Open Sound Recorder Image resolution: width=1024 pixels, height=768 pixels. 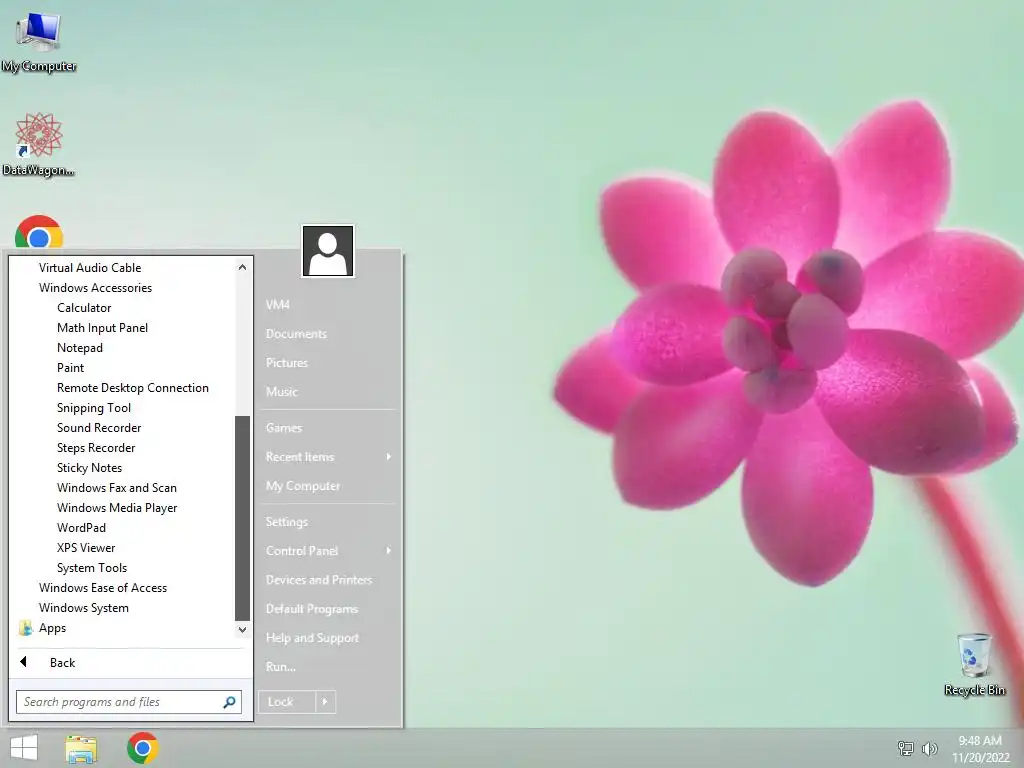click(x=99, y=428)
